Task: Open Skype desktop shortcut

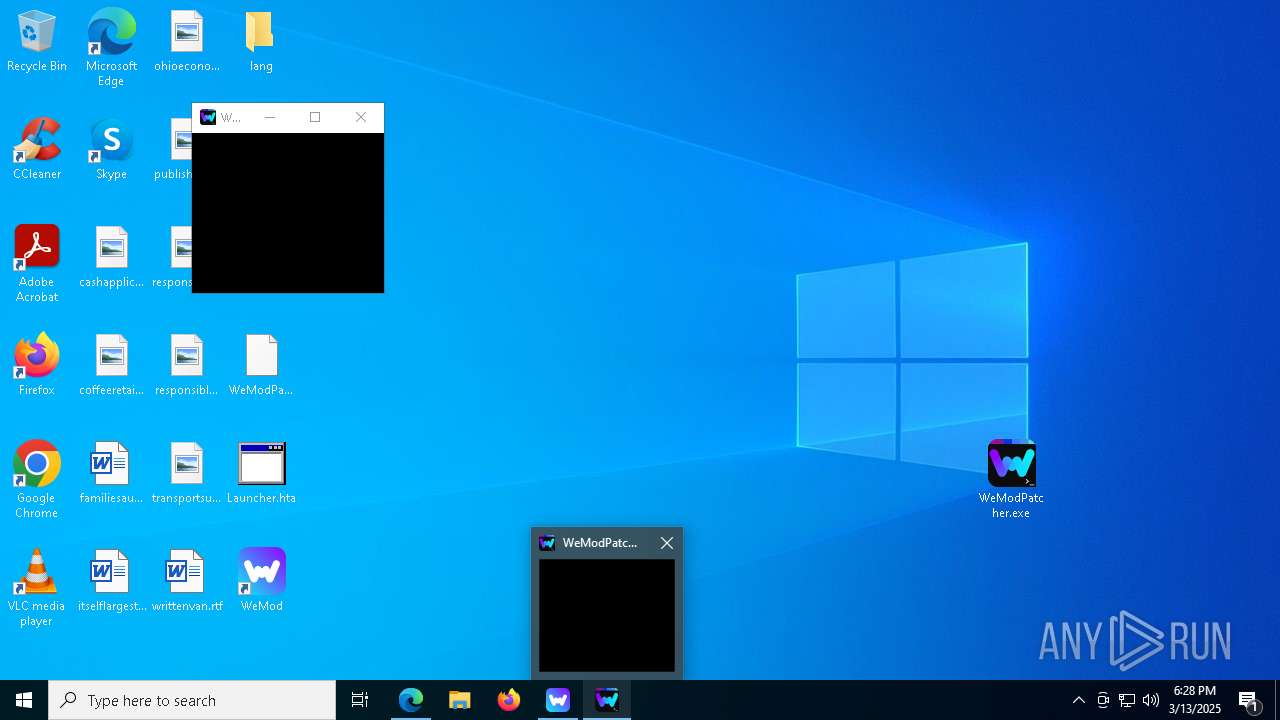Action: (x=111, y=149)
